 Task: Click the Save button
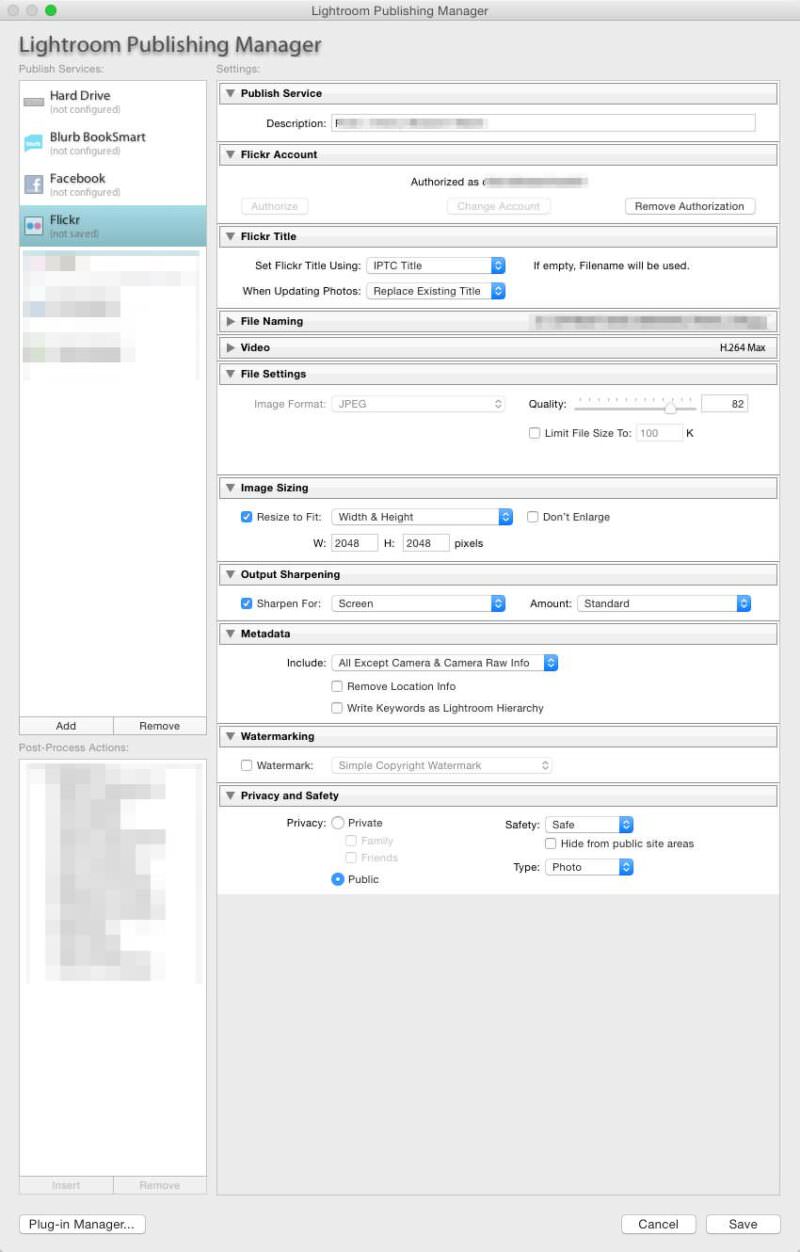coord(743,1224)
